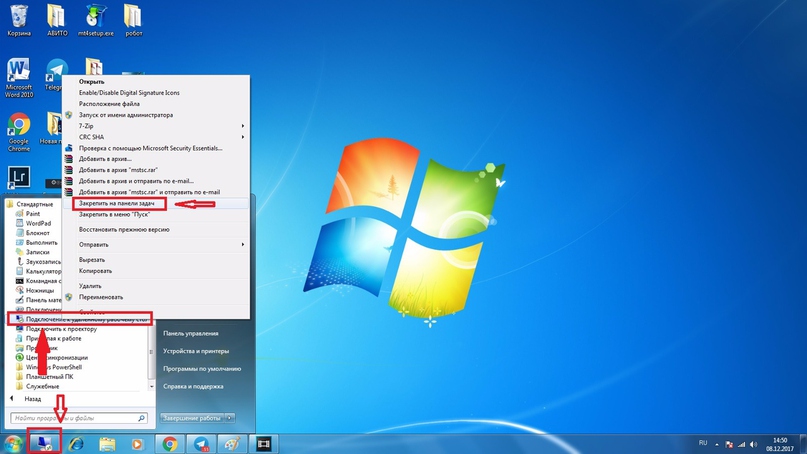Launch Google Chrome desktop shortcut

[x=19, y=132]
